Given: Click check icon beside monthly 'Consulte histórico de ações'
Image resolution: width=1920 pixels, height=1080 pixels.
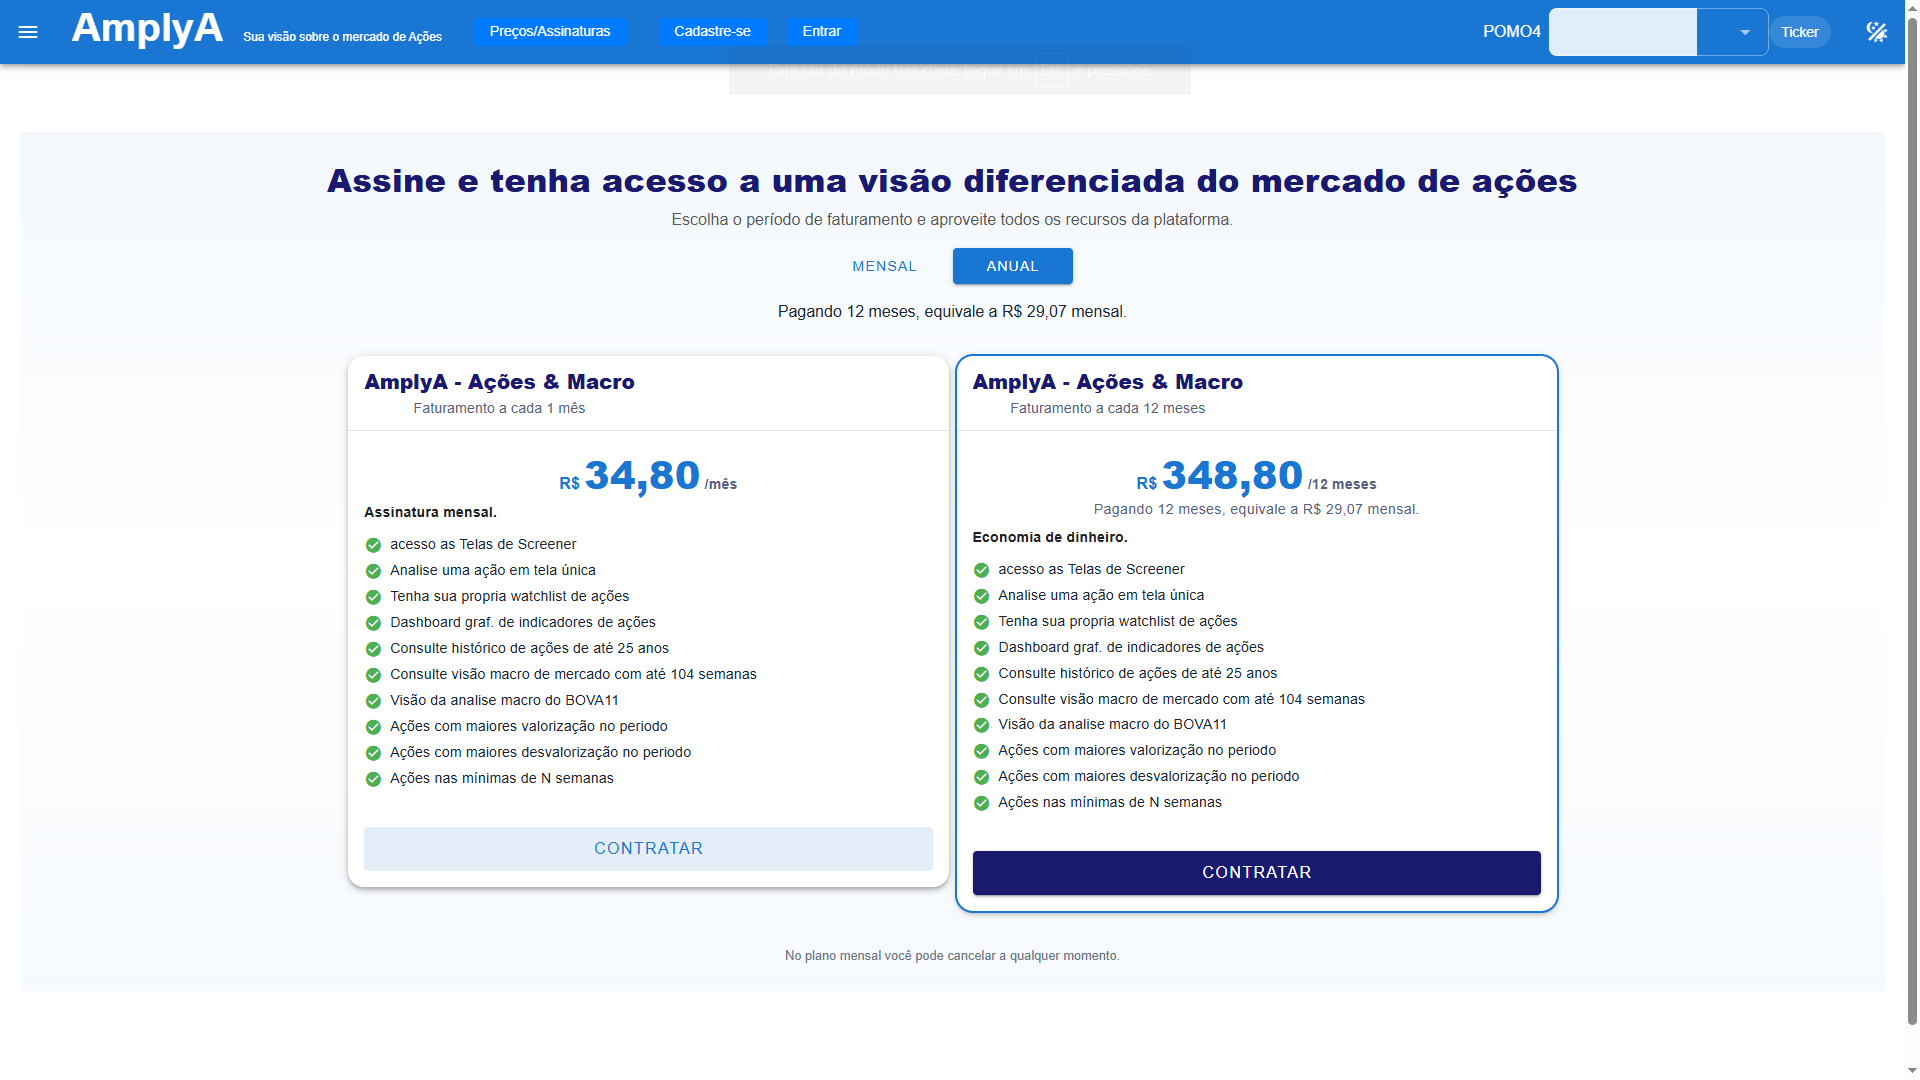Looking at the screenshot, I should [373, 649].
